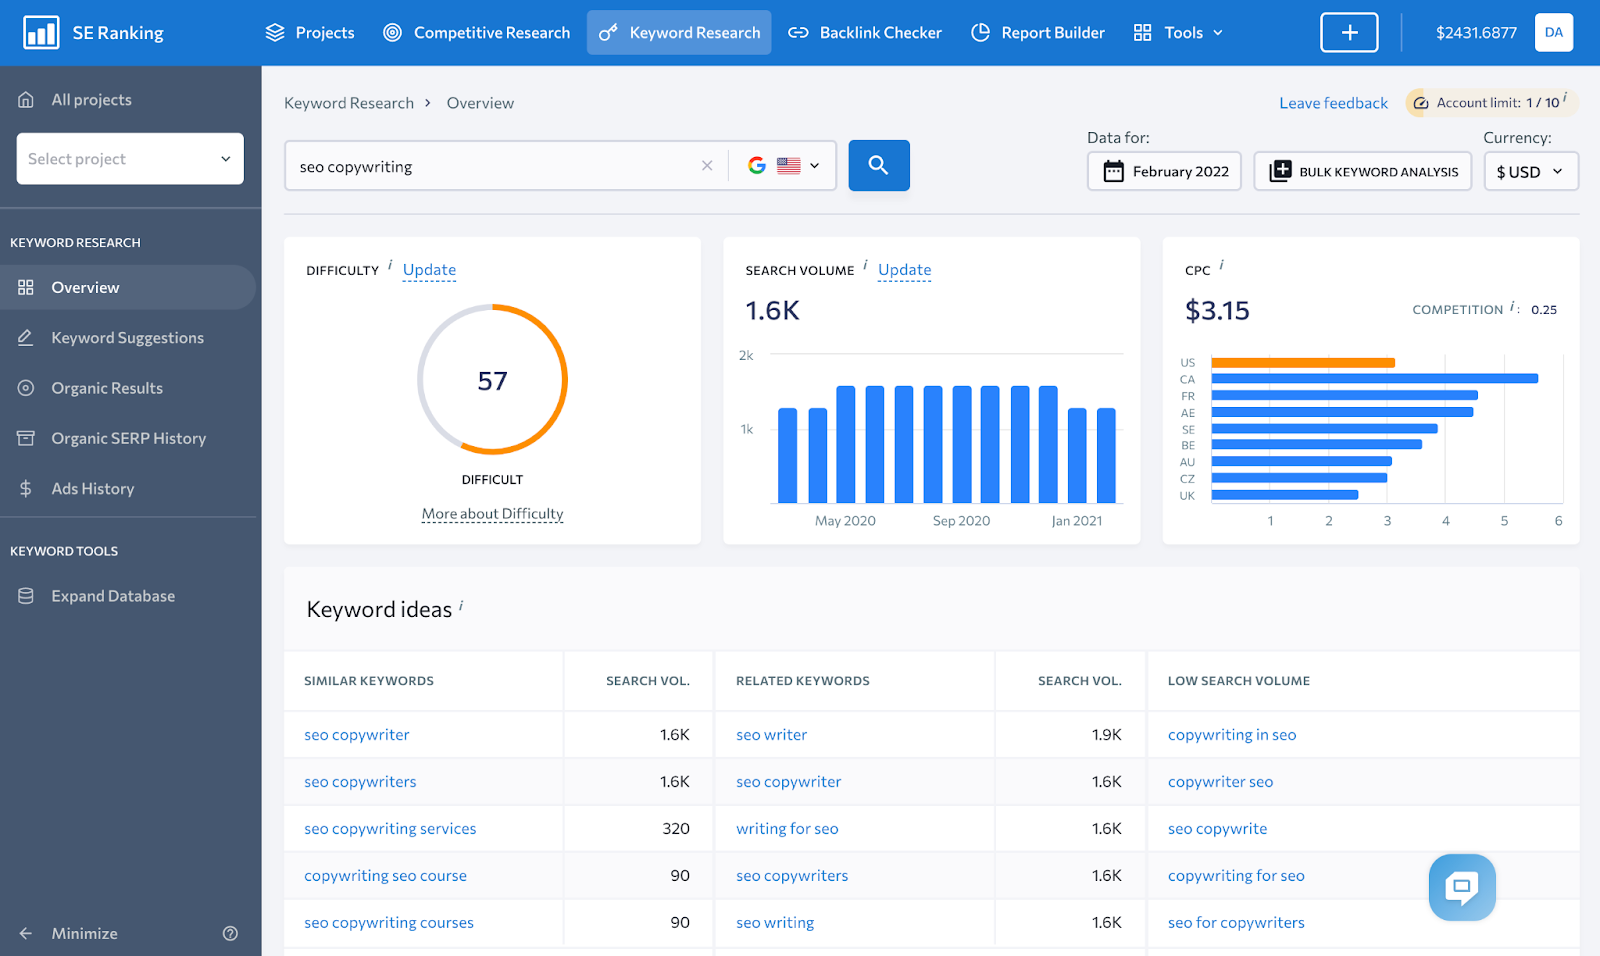Viewport: 1600px width, 956px height.
Task: Change currency with the $ USD dropdown
Action: click(x=1530, y=171)
